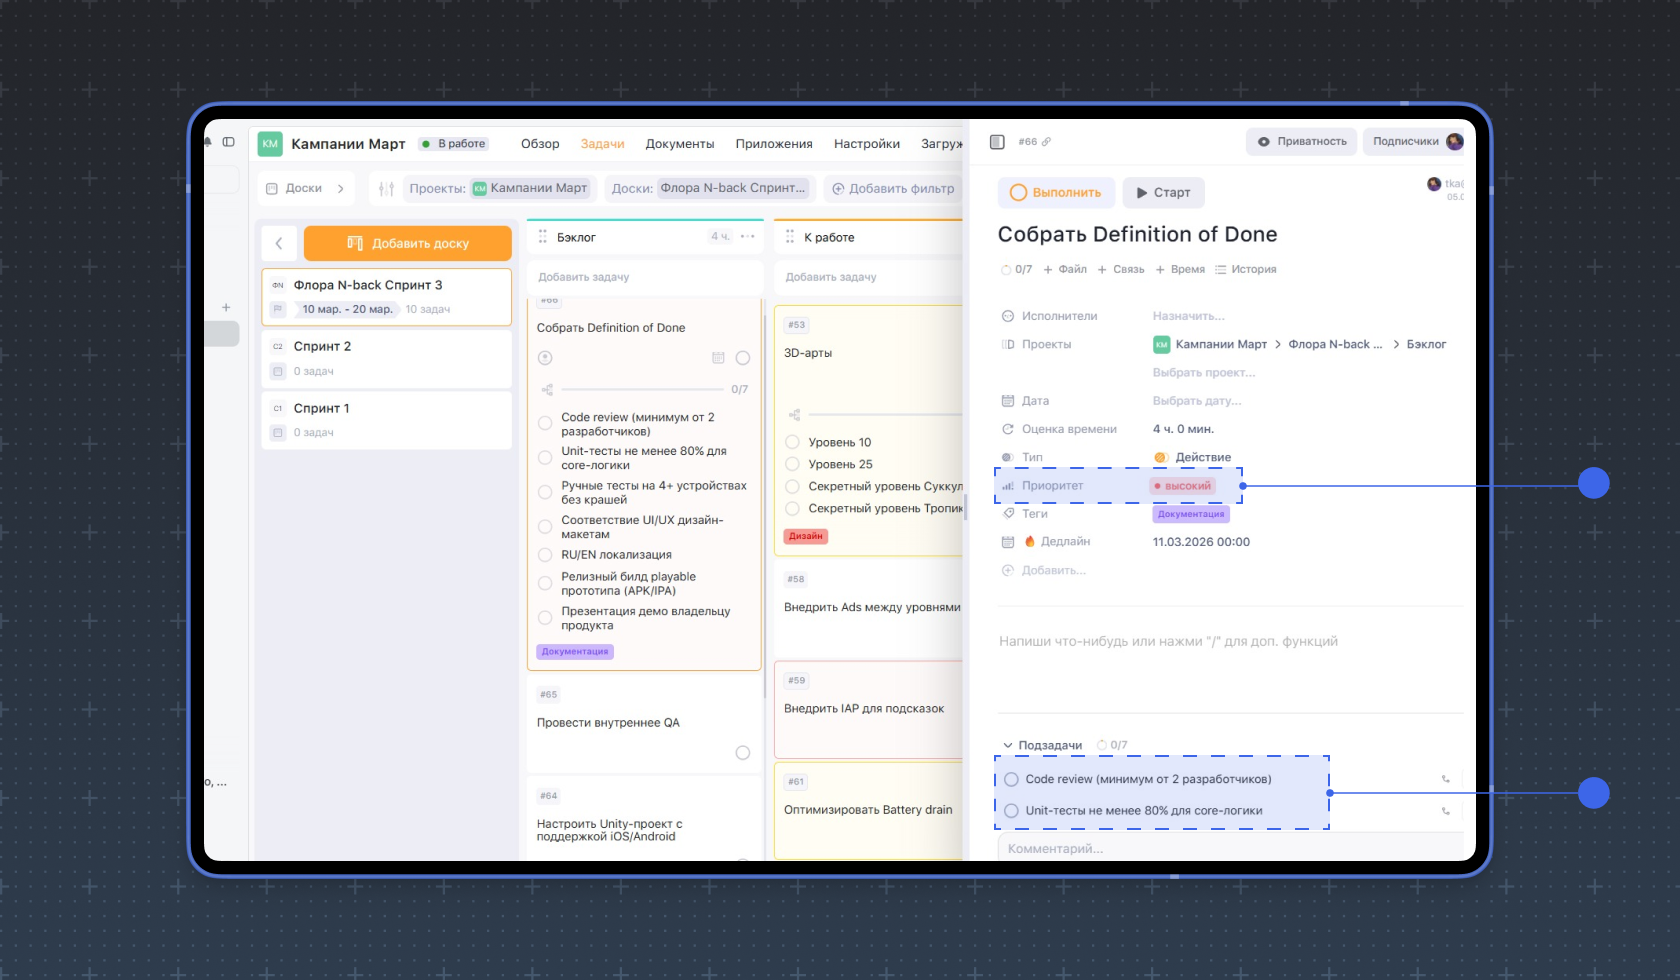Screen dimensions: 1680x980
Task: Switch to the Документы tab
Action: coord(679,144)
